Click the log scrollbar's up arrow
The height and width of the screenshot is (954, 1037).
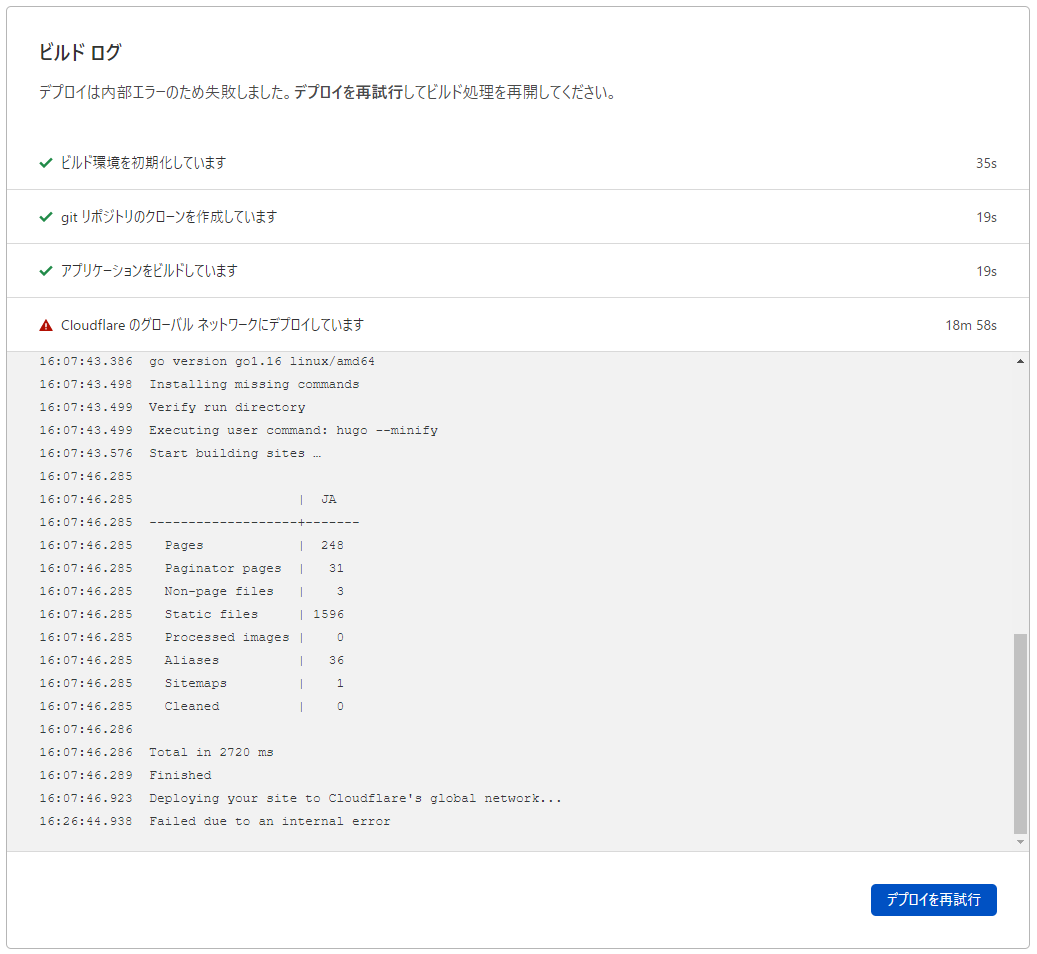[1020, 361]
